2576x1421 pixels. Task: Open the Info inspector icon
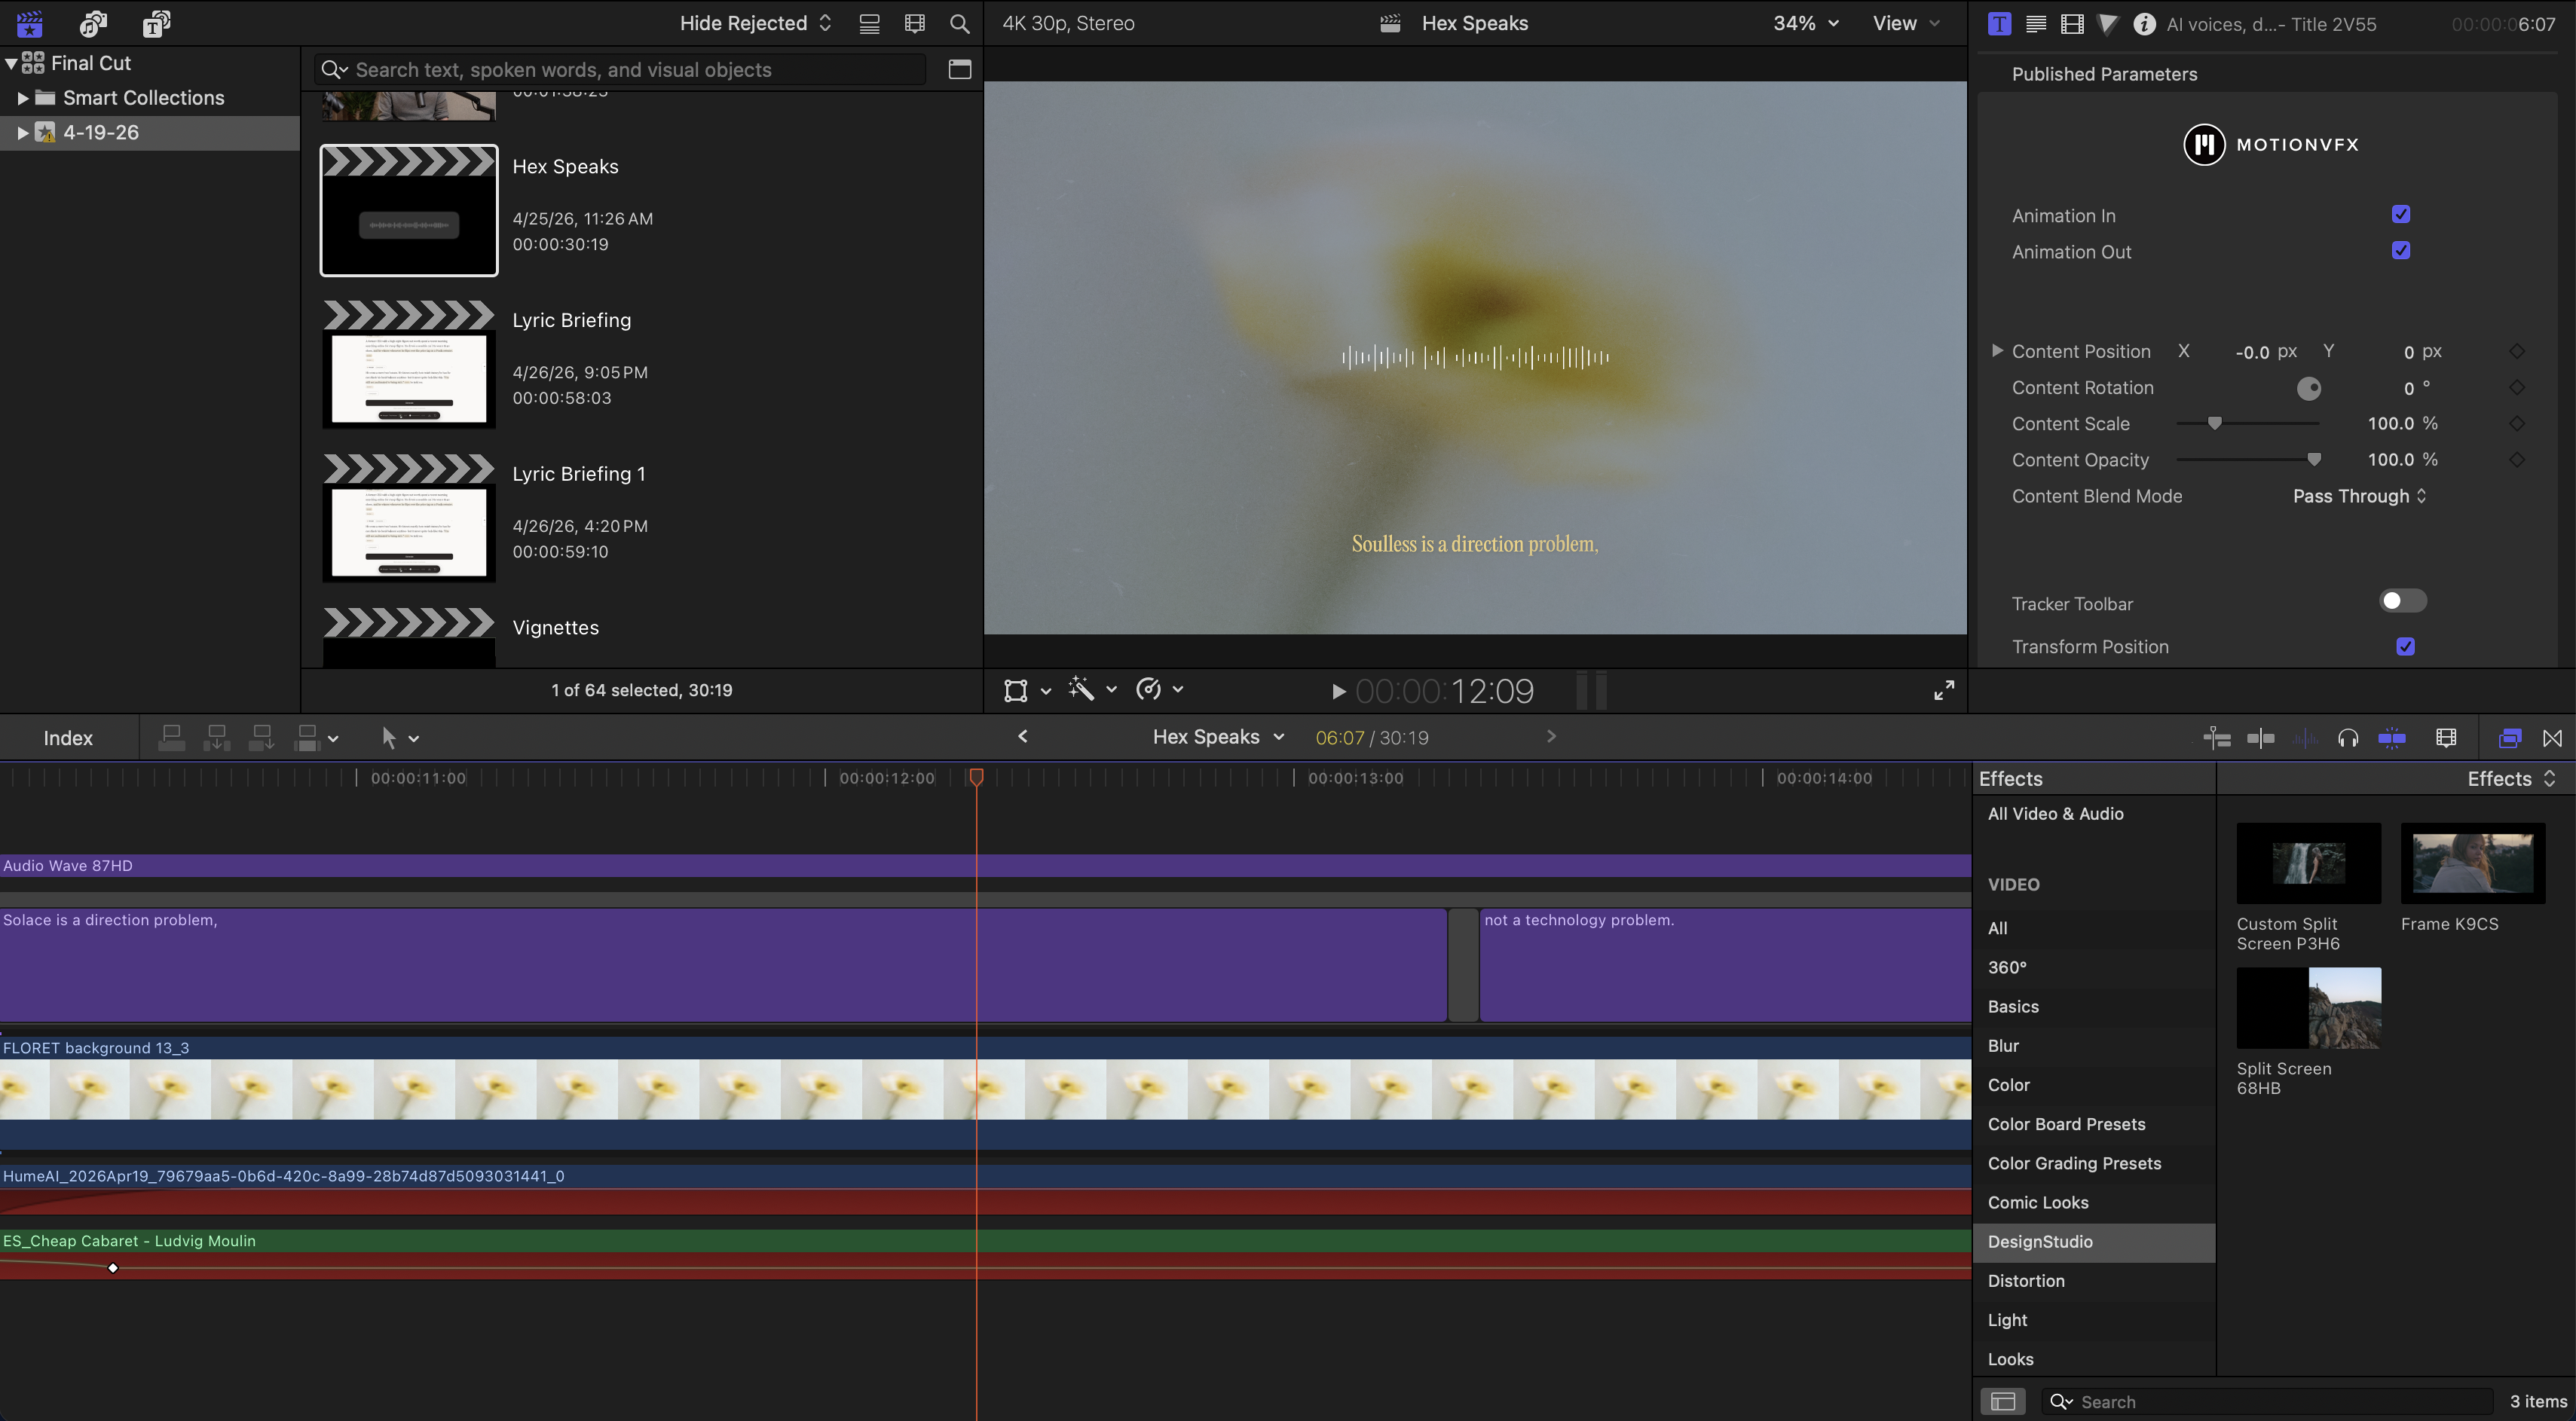click(x=2143, y=24)
